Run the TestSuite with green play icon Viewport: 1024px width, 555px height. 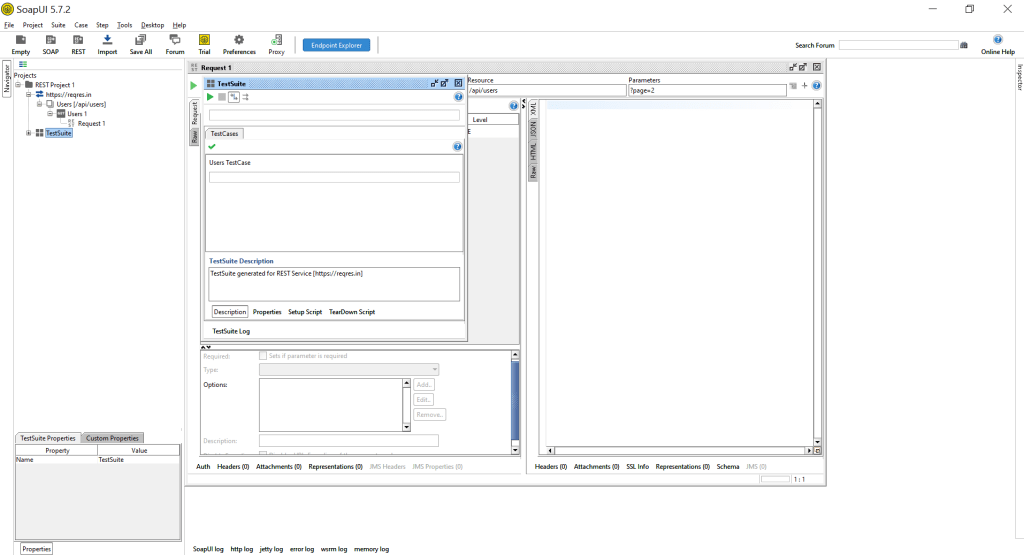point(210,97)
